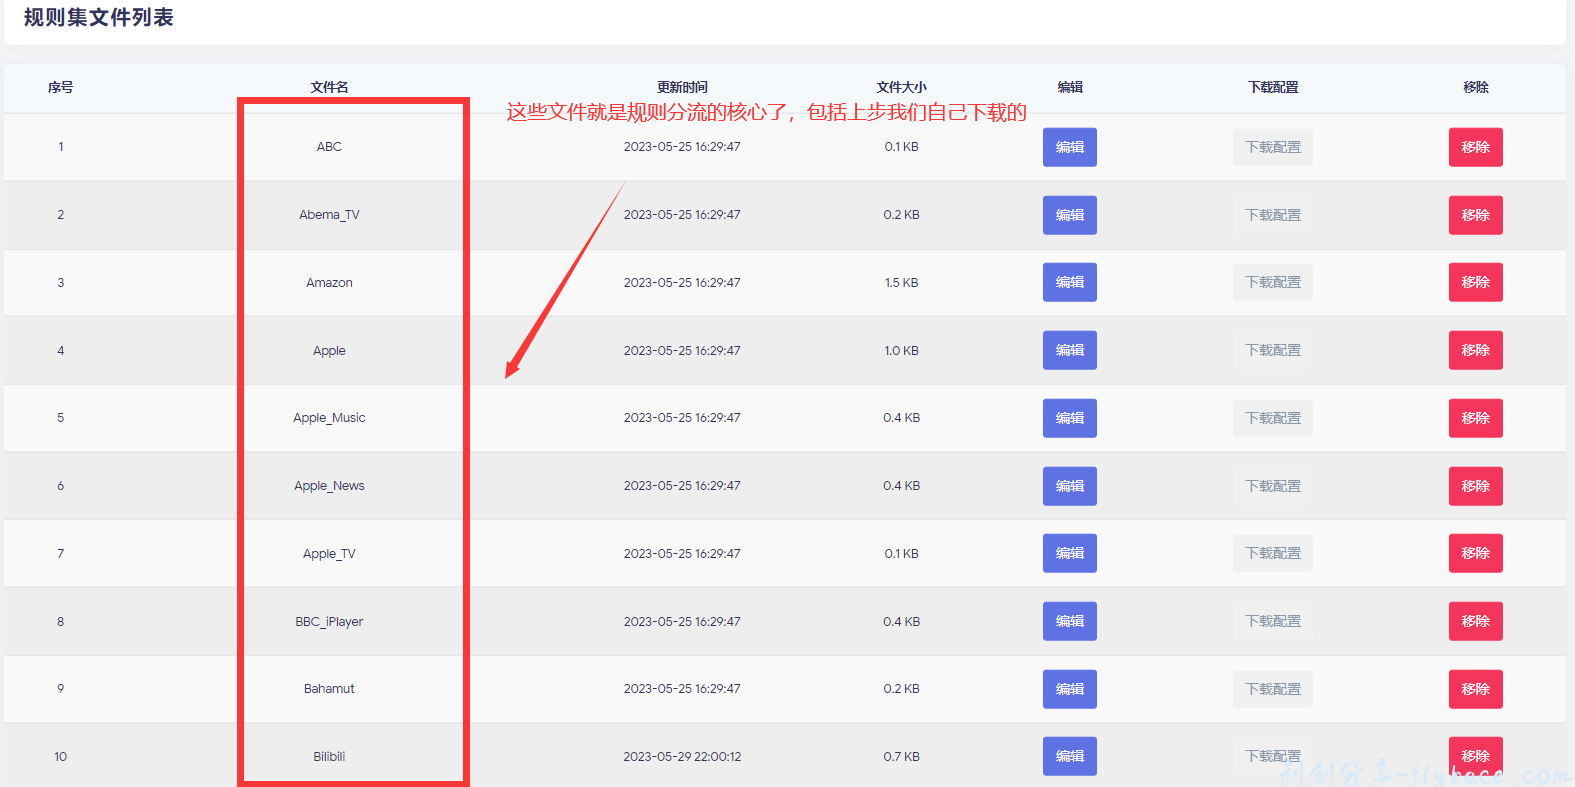Click 编辑 for the Bilibili file

coord(1069,756)
